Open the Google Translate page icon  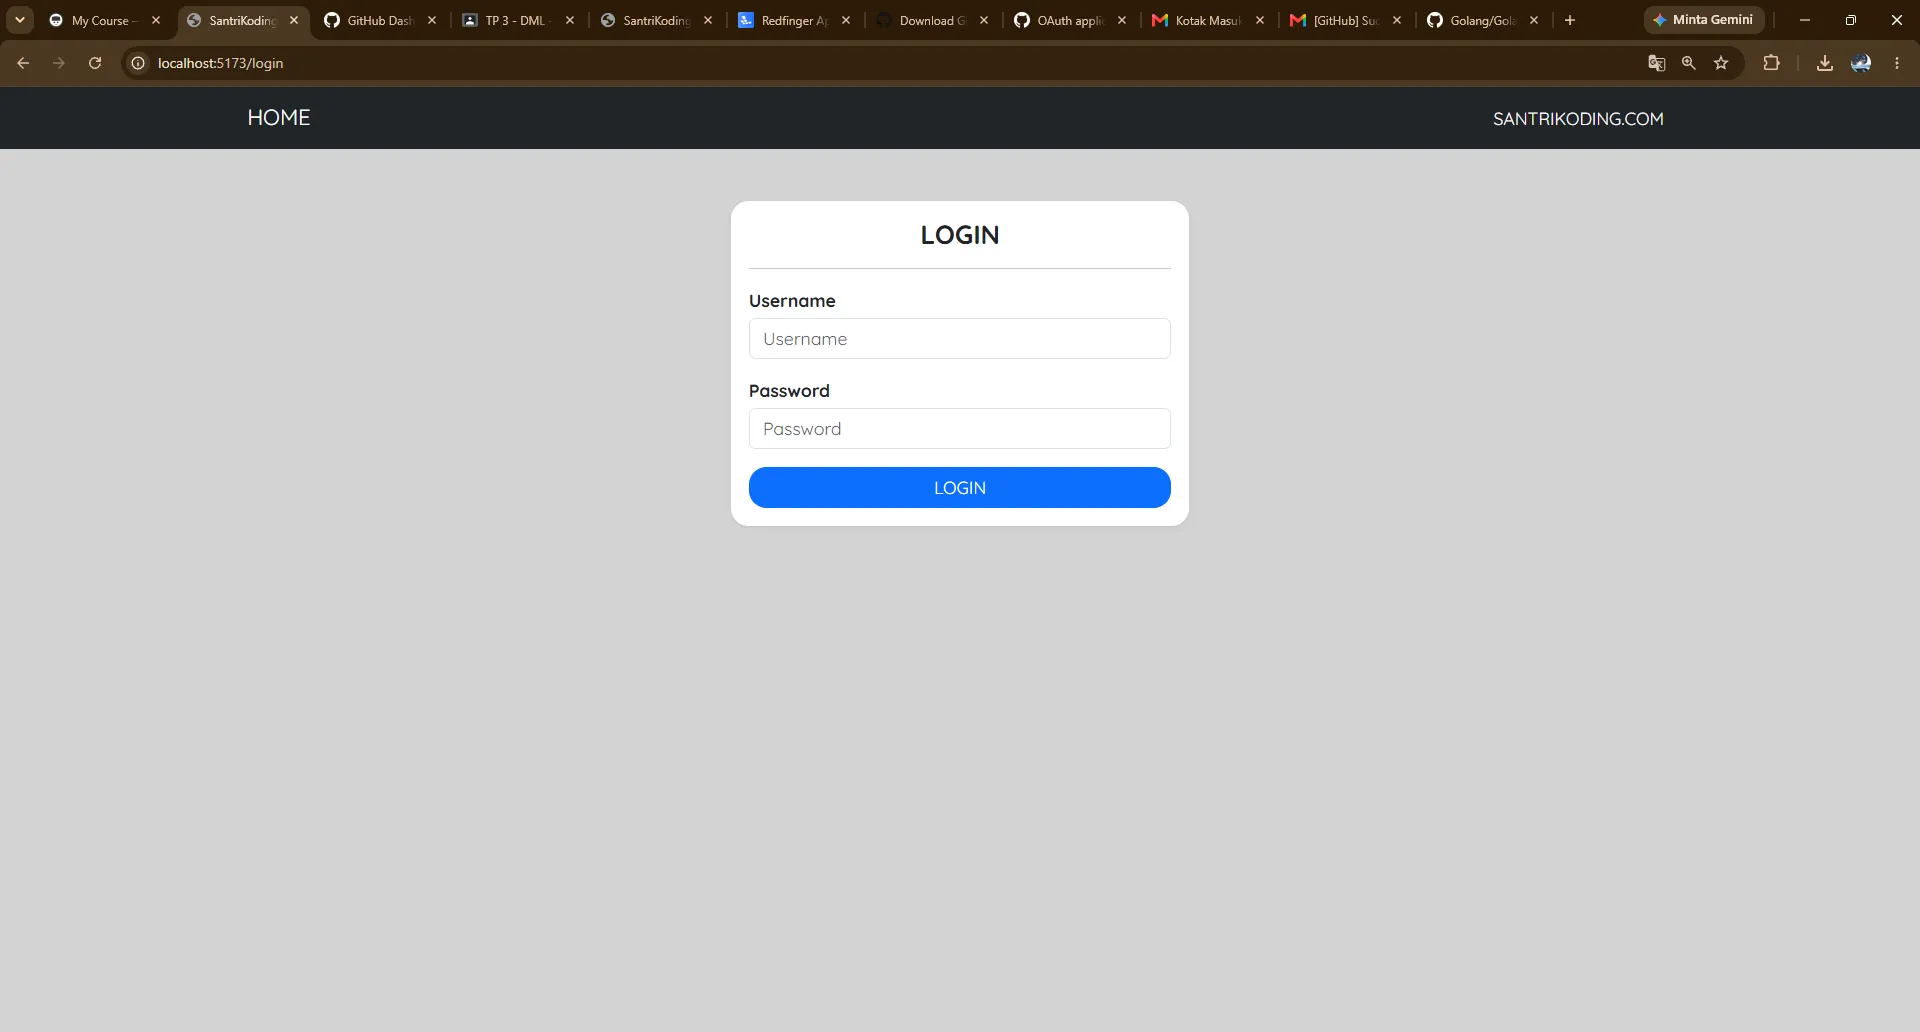pos(1656,63)
